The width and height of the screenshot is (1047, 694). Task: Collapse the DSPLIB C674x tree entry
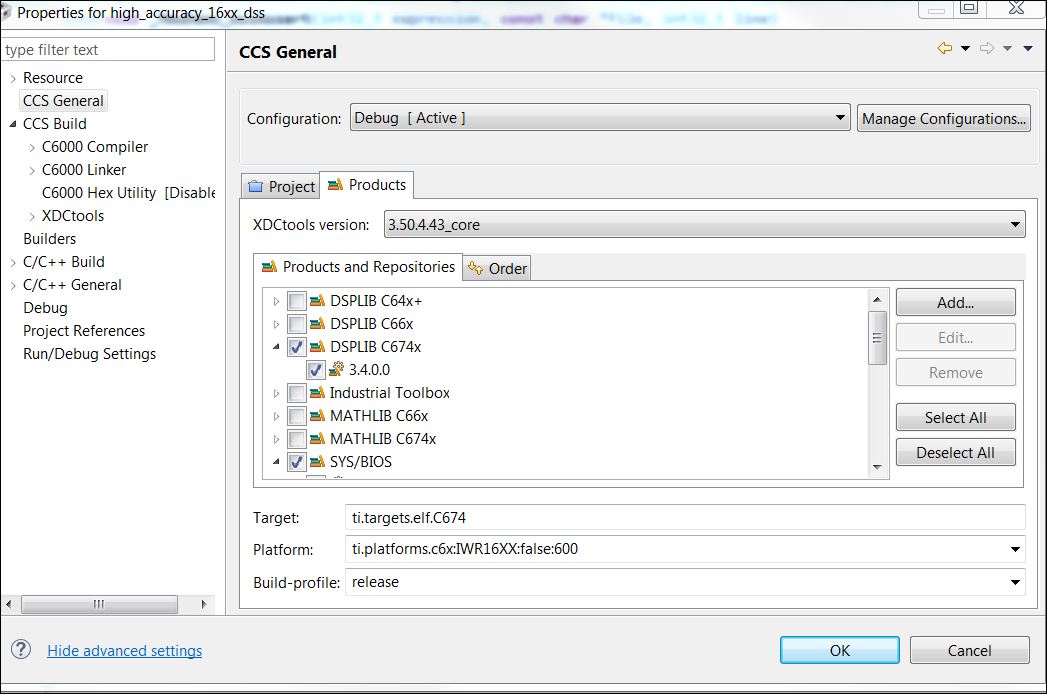click(x=278, y=346)
